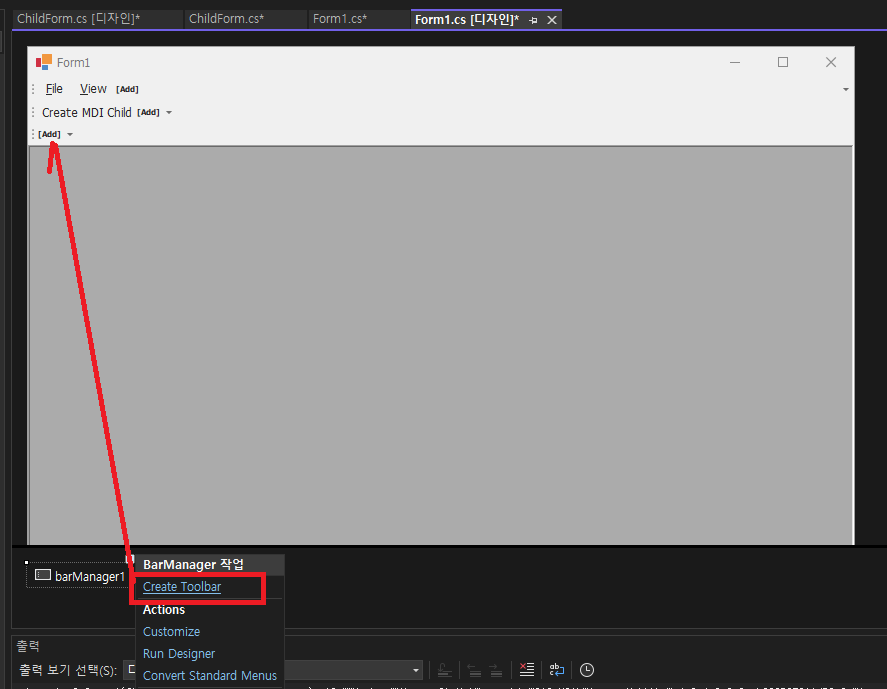Viewport: 887px width, 689px height.
Task: Select the Form1.cs [디자인] tab
Action: point(467,20)
